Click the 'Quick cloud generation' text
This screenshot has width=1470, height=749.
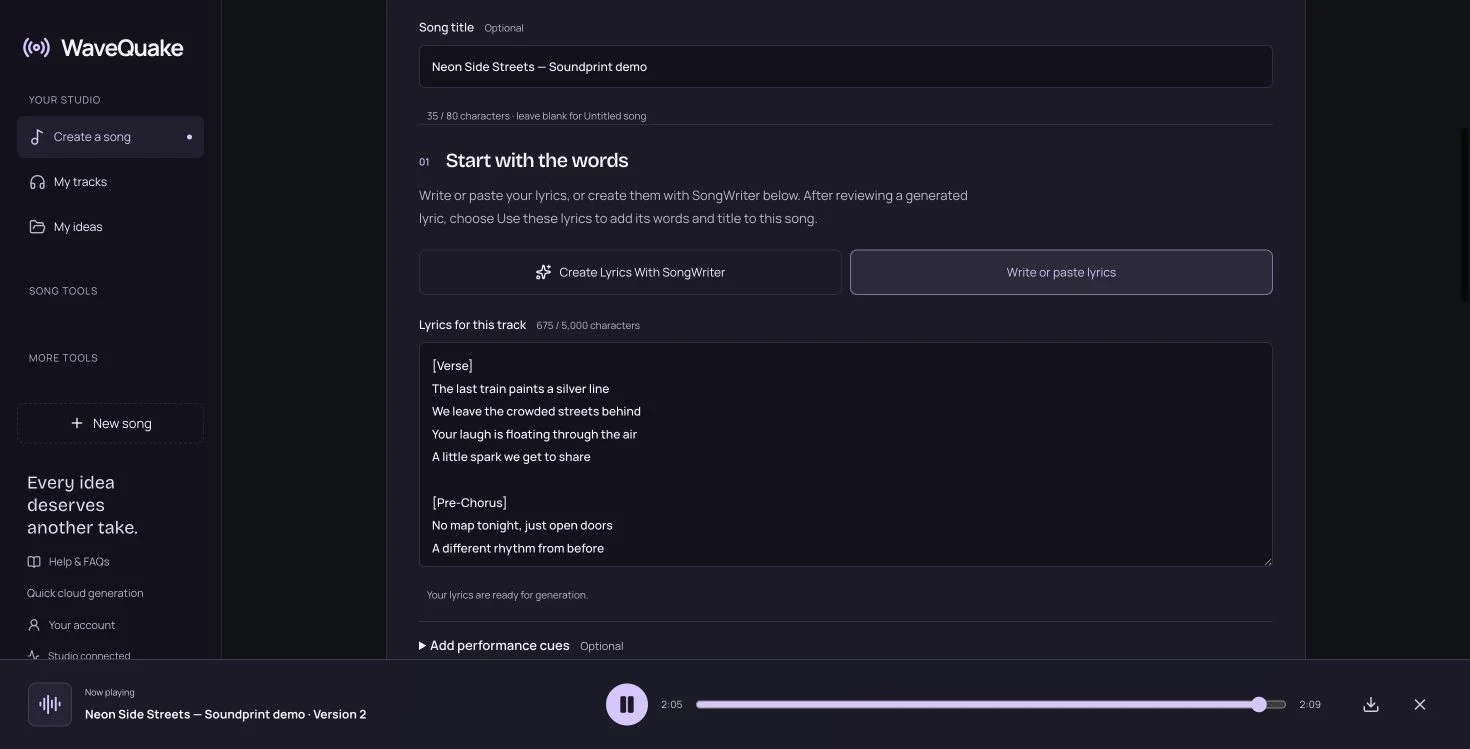(x=85, y=593)
